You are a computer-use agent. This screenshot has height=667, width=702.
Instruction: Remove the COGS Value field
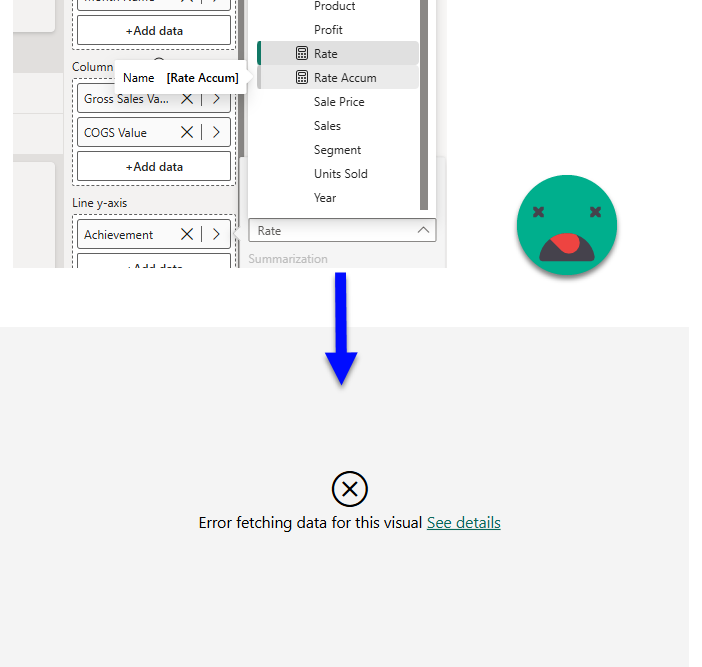tap(187, 132)
